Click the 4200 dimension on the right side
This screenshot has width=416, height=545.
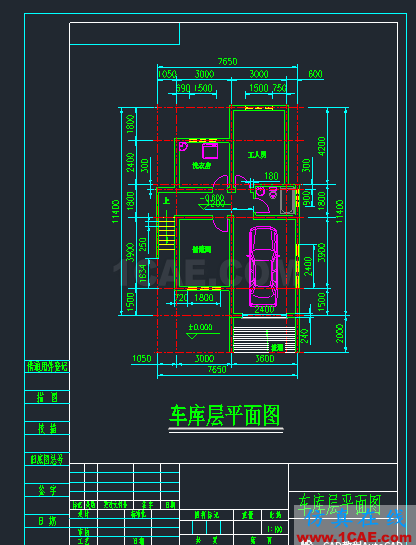[321, 146]
